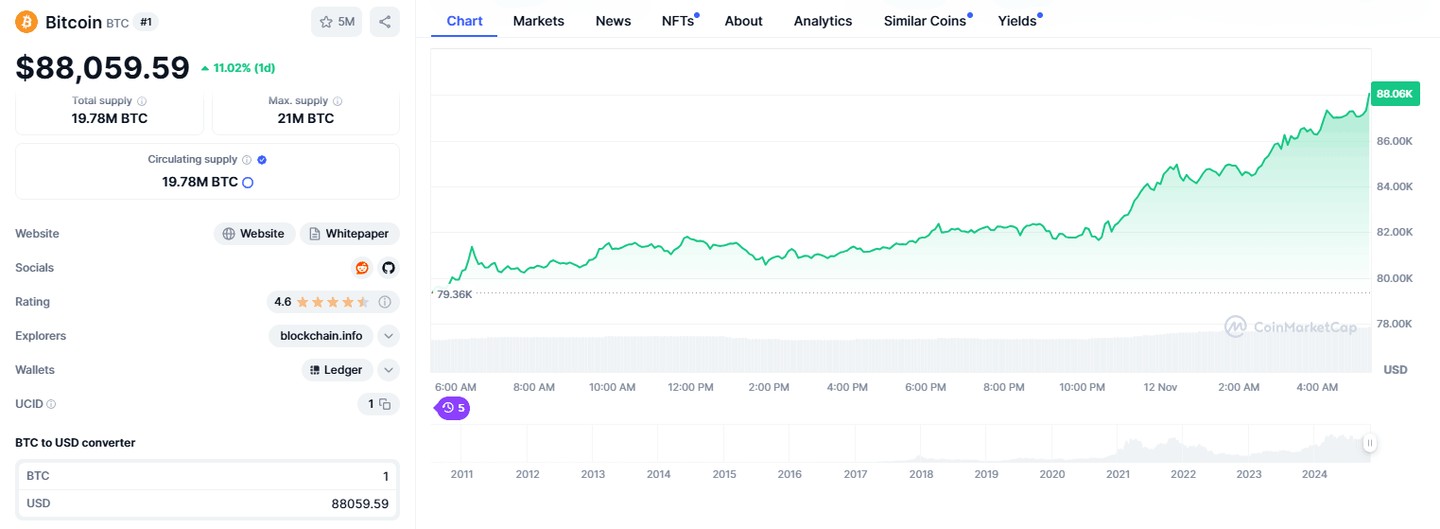The width and height of the screenshot is (1440, 529).
Task: Open the NFTs tab
Action: (x=679, y=21)
